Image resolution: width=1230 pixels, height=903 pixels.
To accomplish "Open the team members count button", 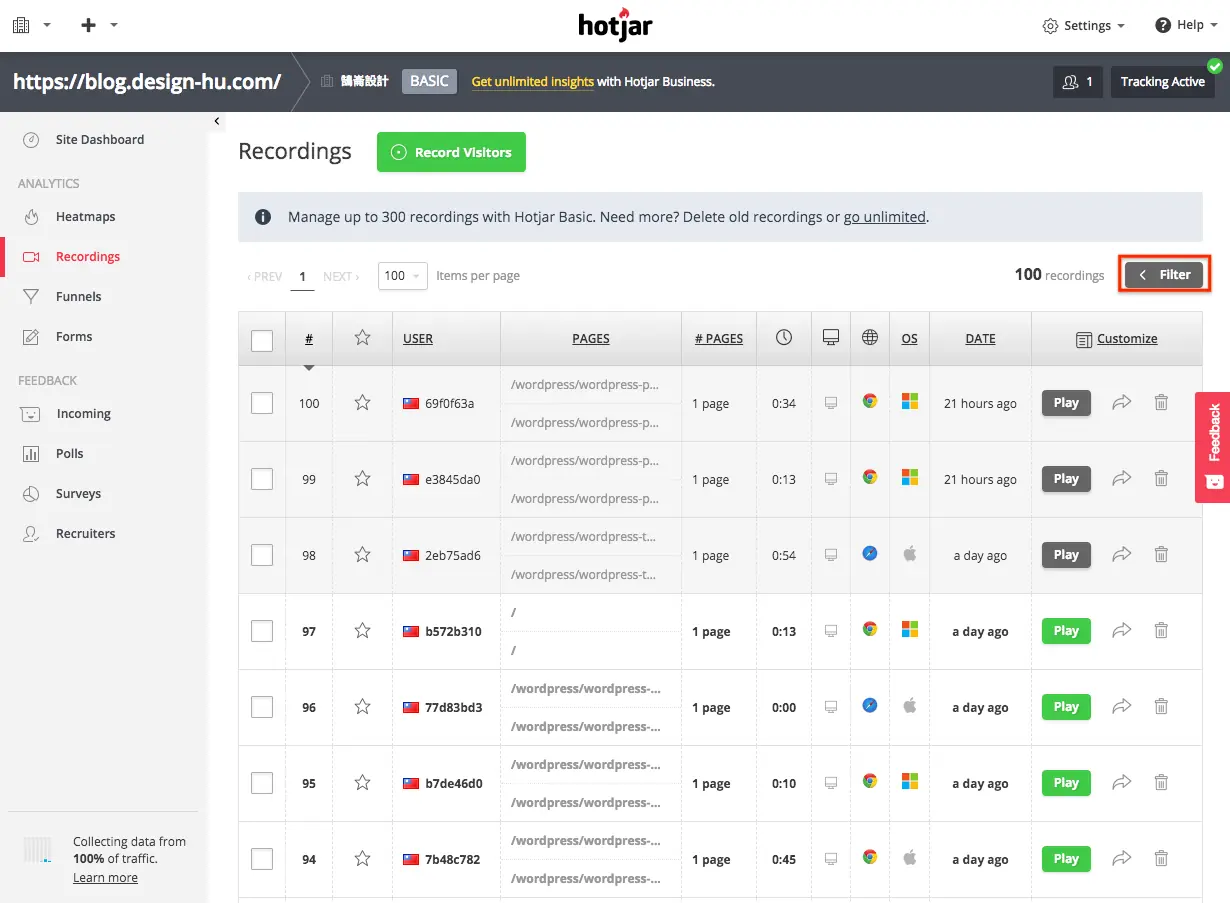I will (1078, 82).
